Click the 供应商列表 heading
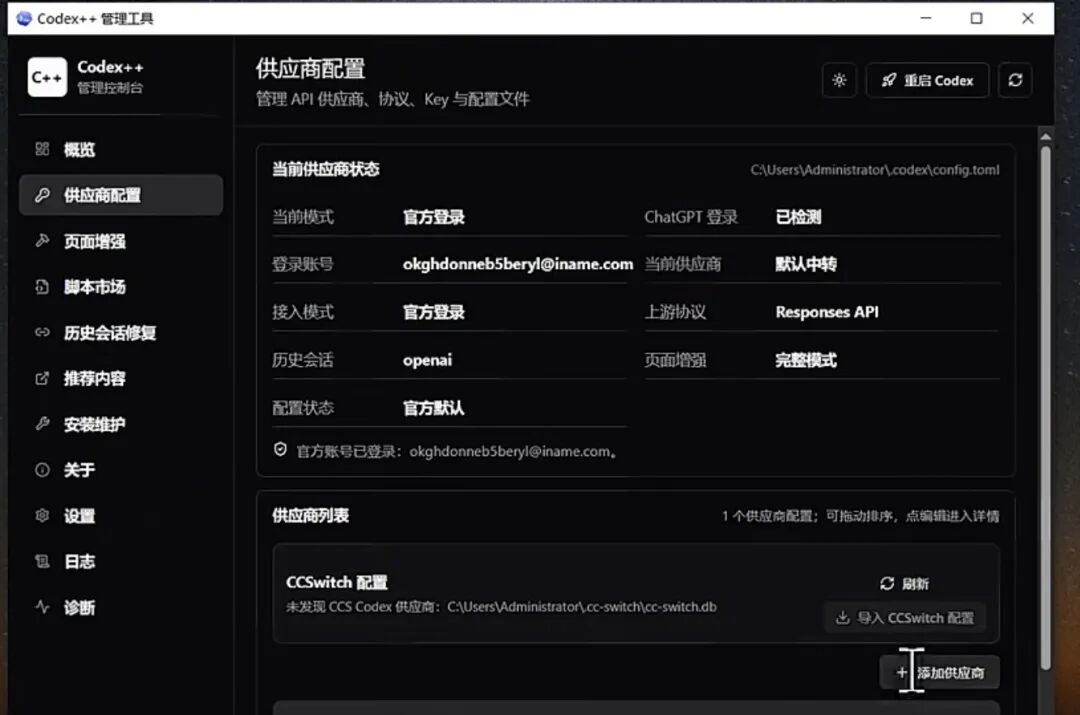 [x=310, y=515]
